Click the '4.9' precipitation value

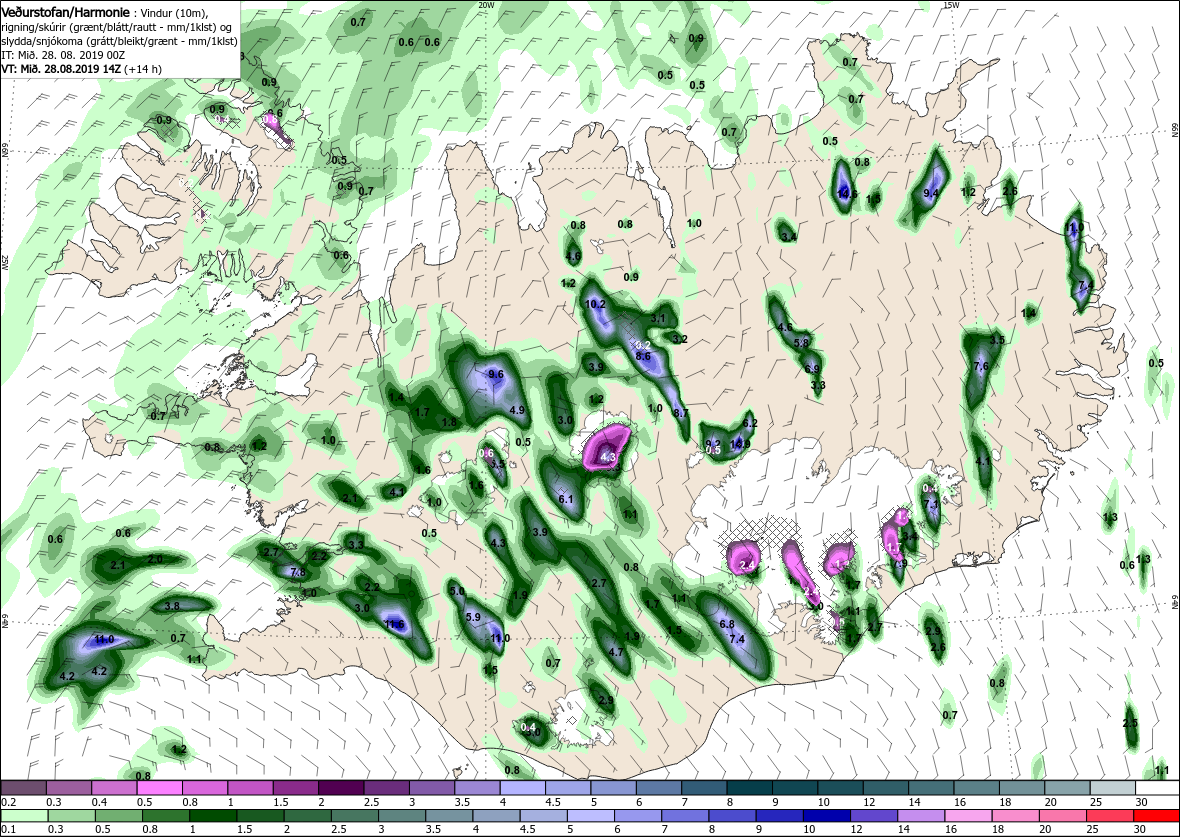pyautogui.click(x=517, y=410)
